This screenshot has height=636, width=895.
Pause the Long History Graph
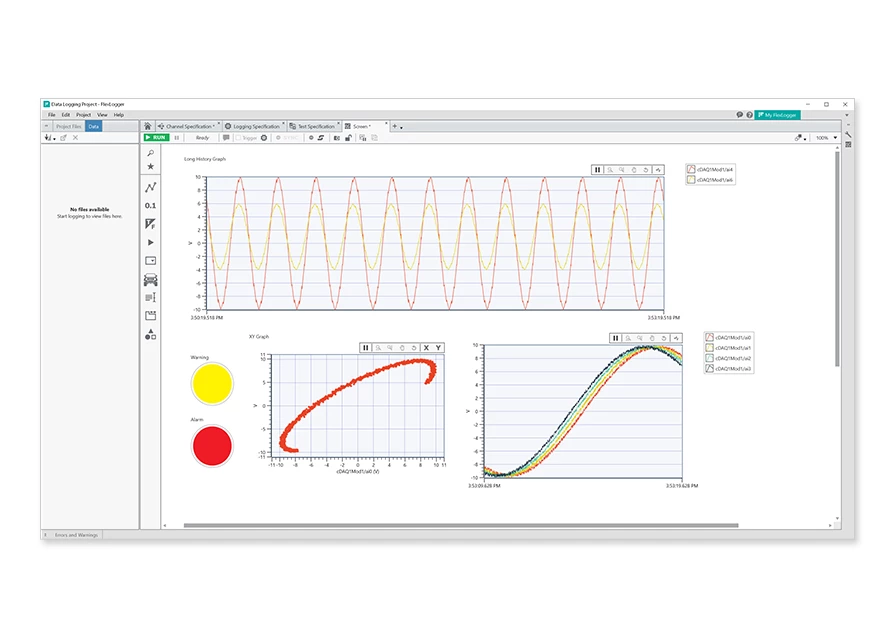click(x=598, y=170)
